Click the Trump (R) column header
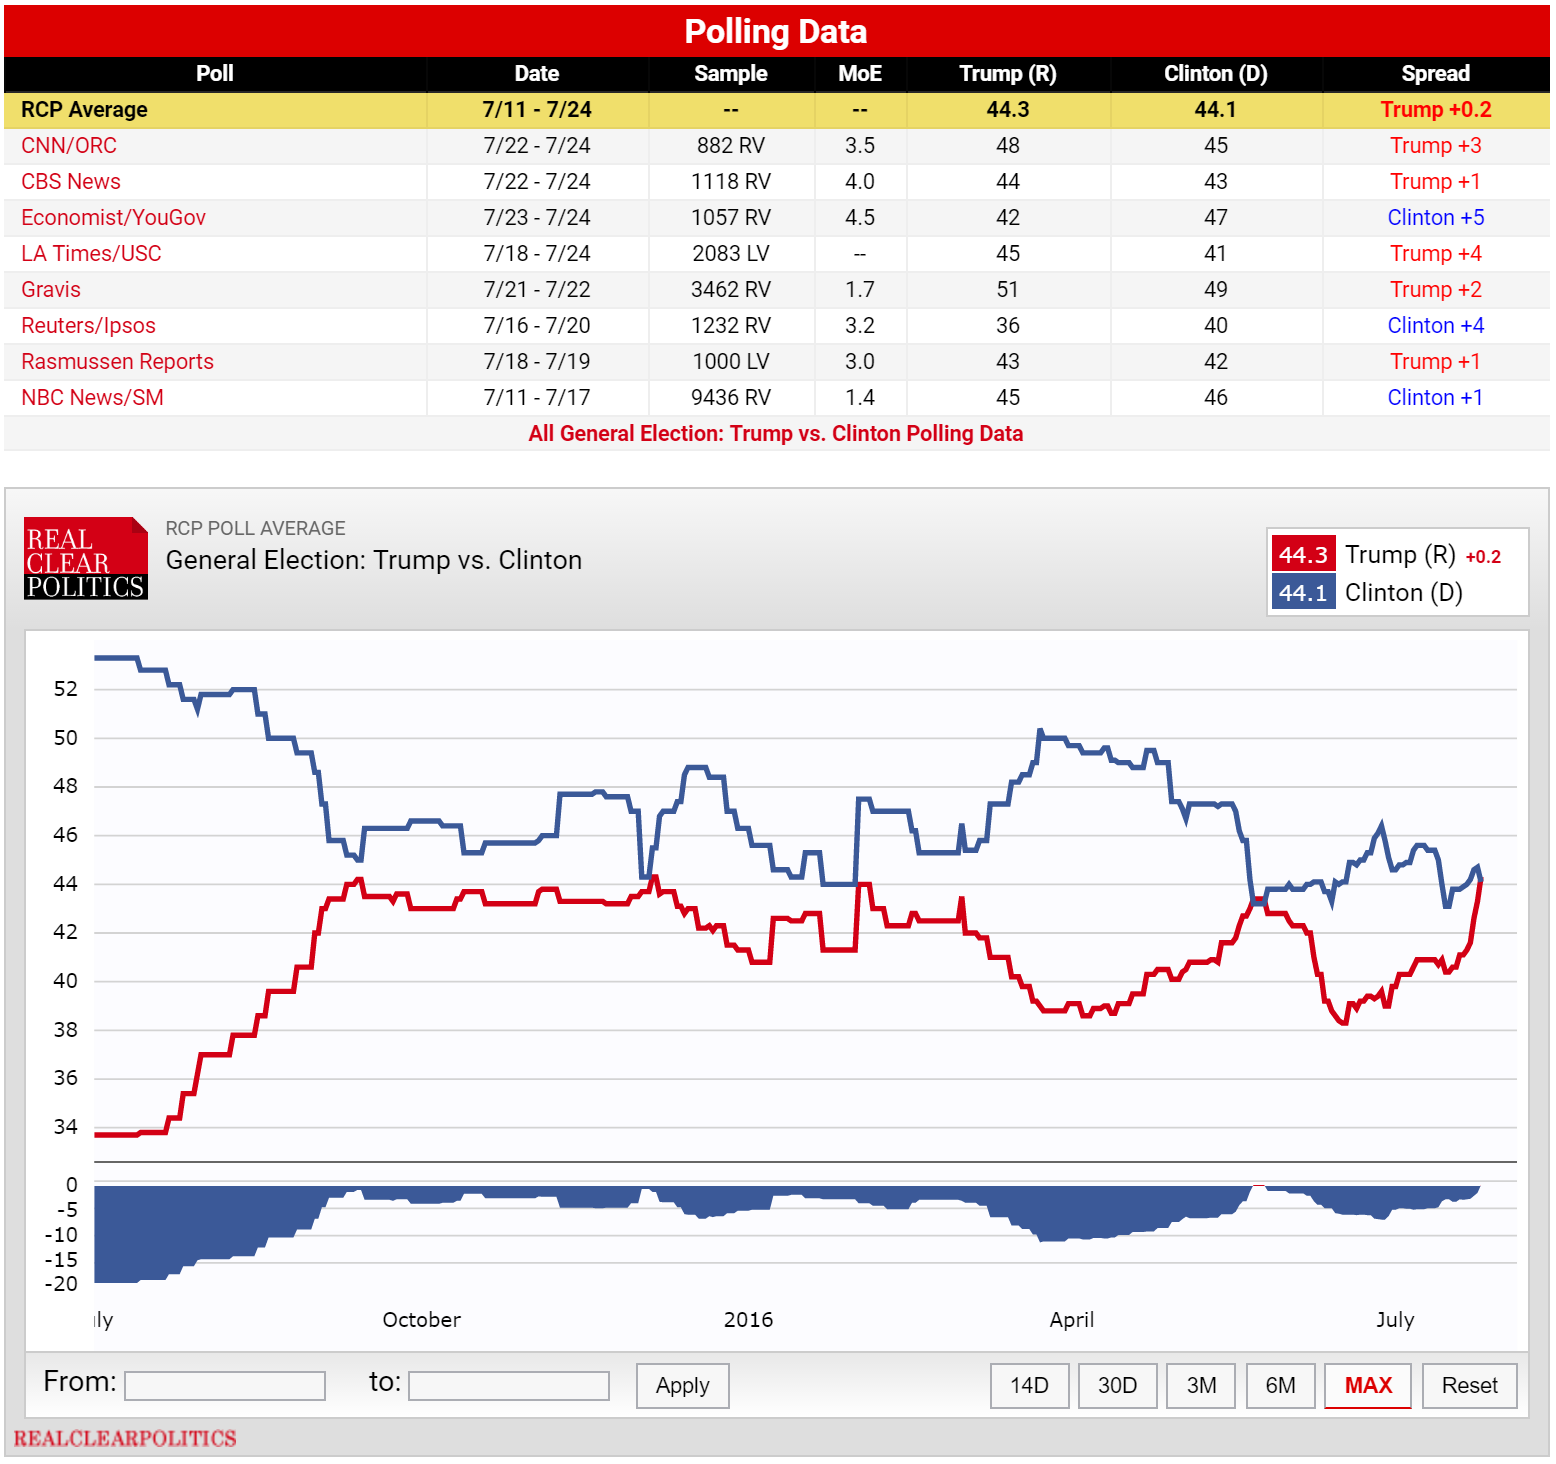Viewport: 1556px width, 1464px height. 1008,74
